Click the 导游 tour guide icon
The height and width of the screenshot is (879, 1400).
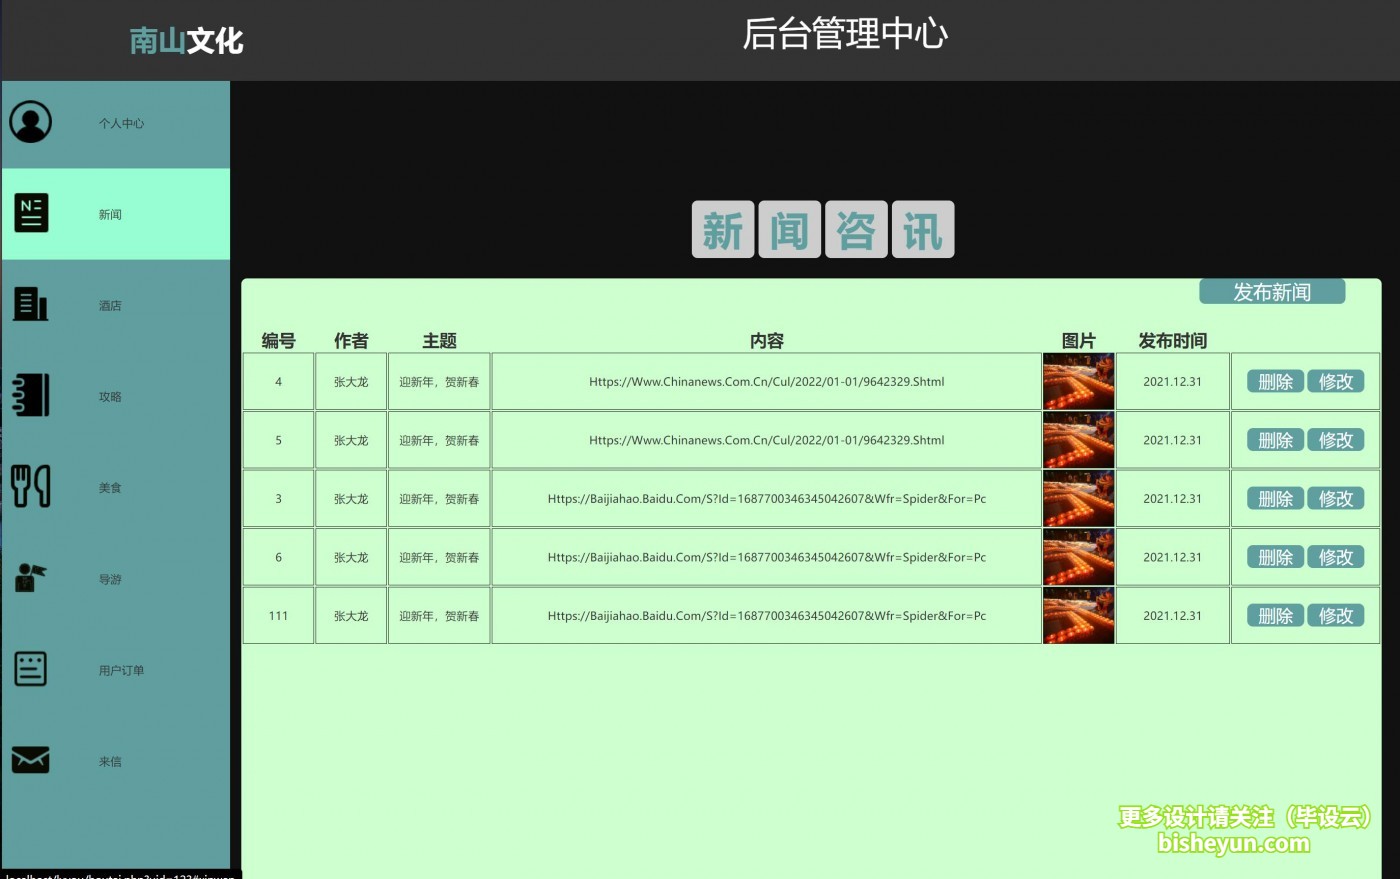[30, 578]
